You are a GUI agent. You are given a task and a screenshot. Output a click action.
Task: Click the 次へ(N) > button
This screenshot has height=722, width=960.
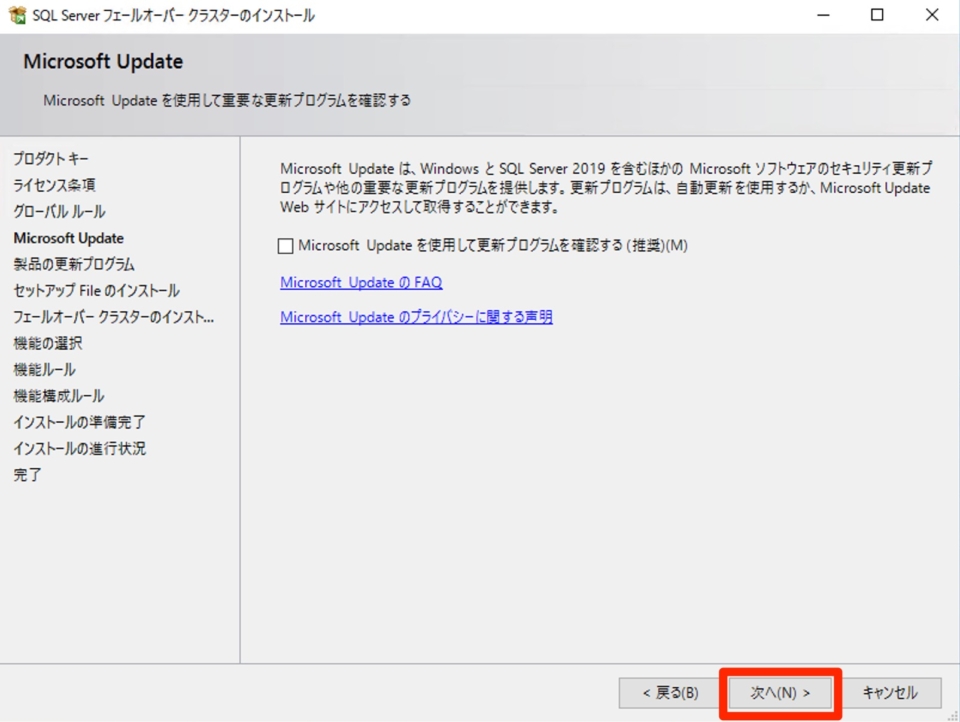coord(780,693)
